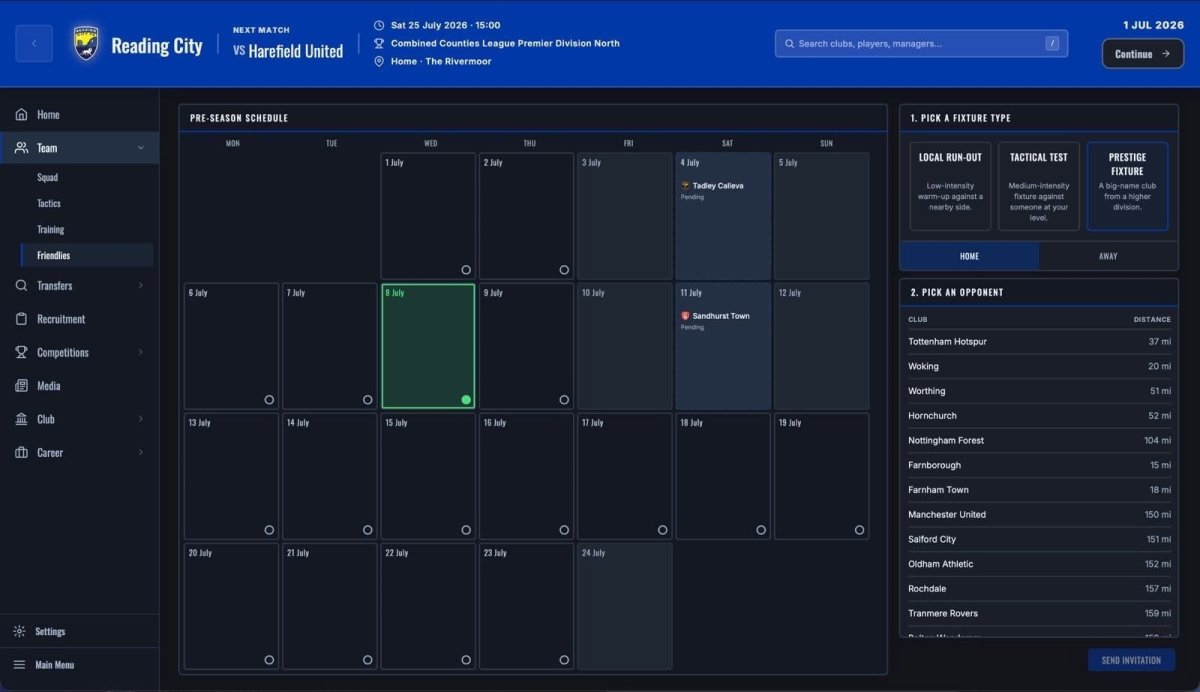Click the Career briefcase icon
Image resolution: width=1200 pixels, height=692 pixels.
[x=21, y=453]
